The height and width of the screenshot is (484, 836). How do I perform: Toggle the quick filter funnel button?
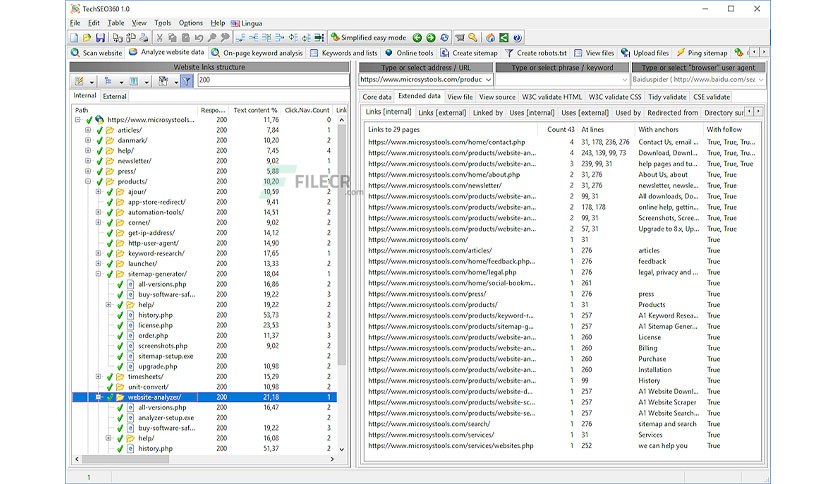pyautogui.click(x=187, y=81)
